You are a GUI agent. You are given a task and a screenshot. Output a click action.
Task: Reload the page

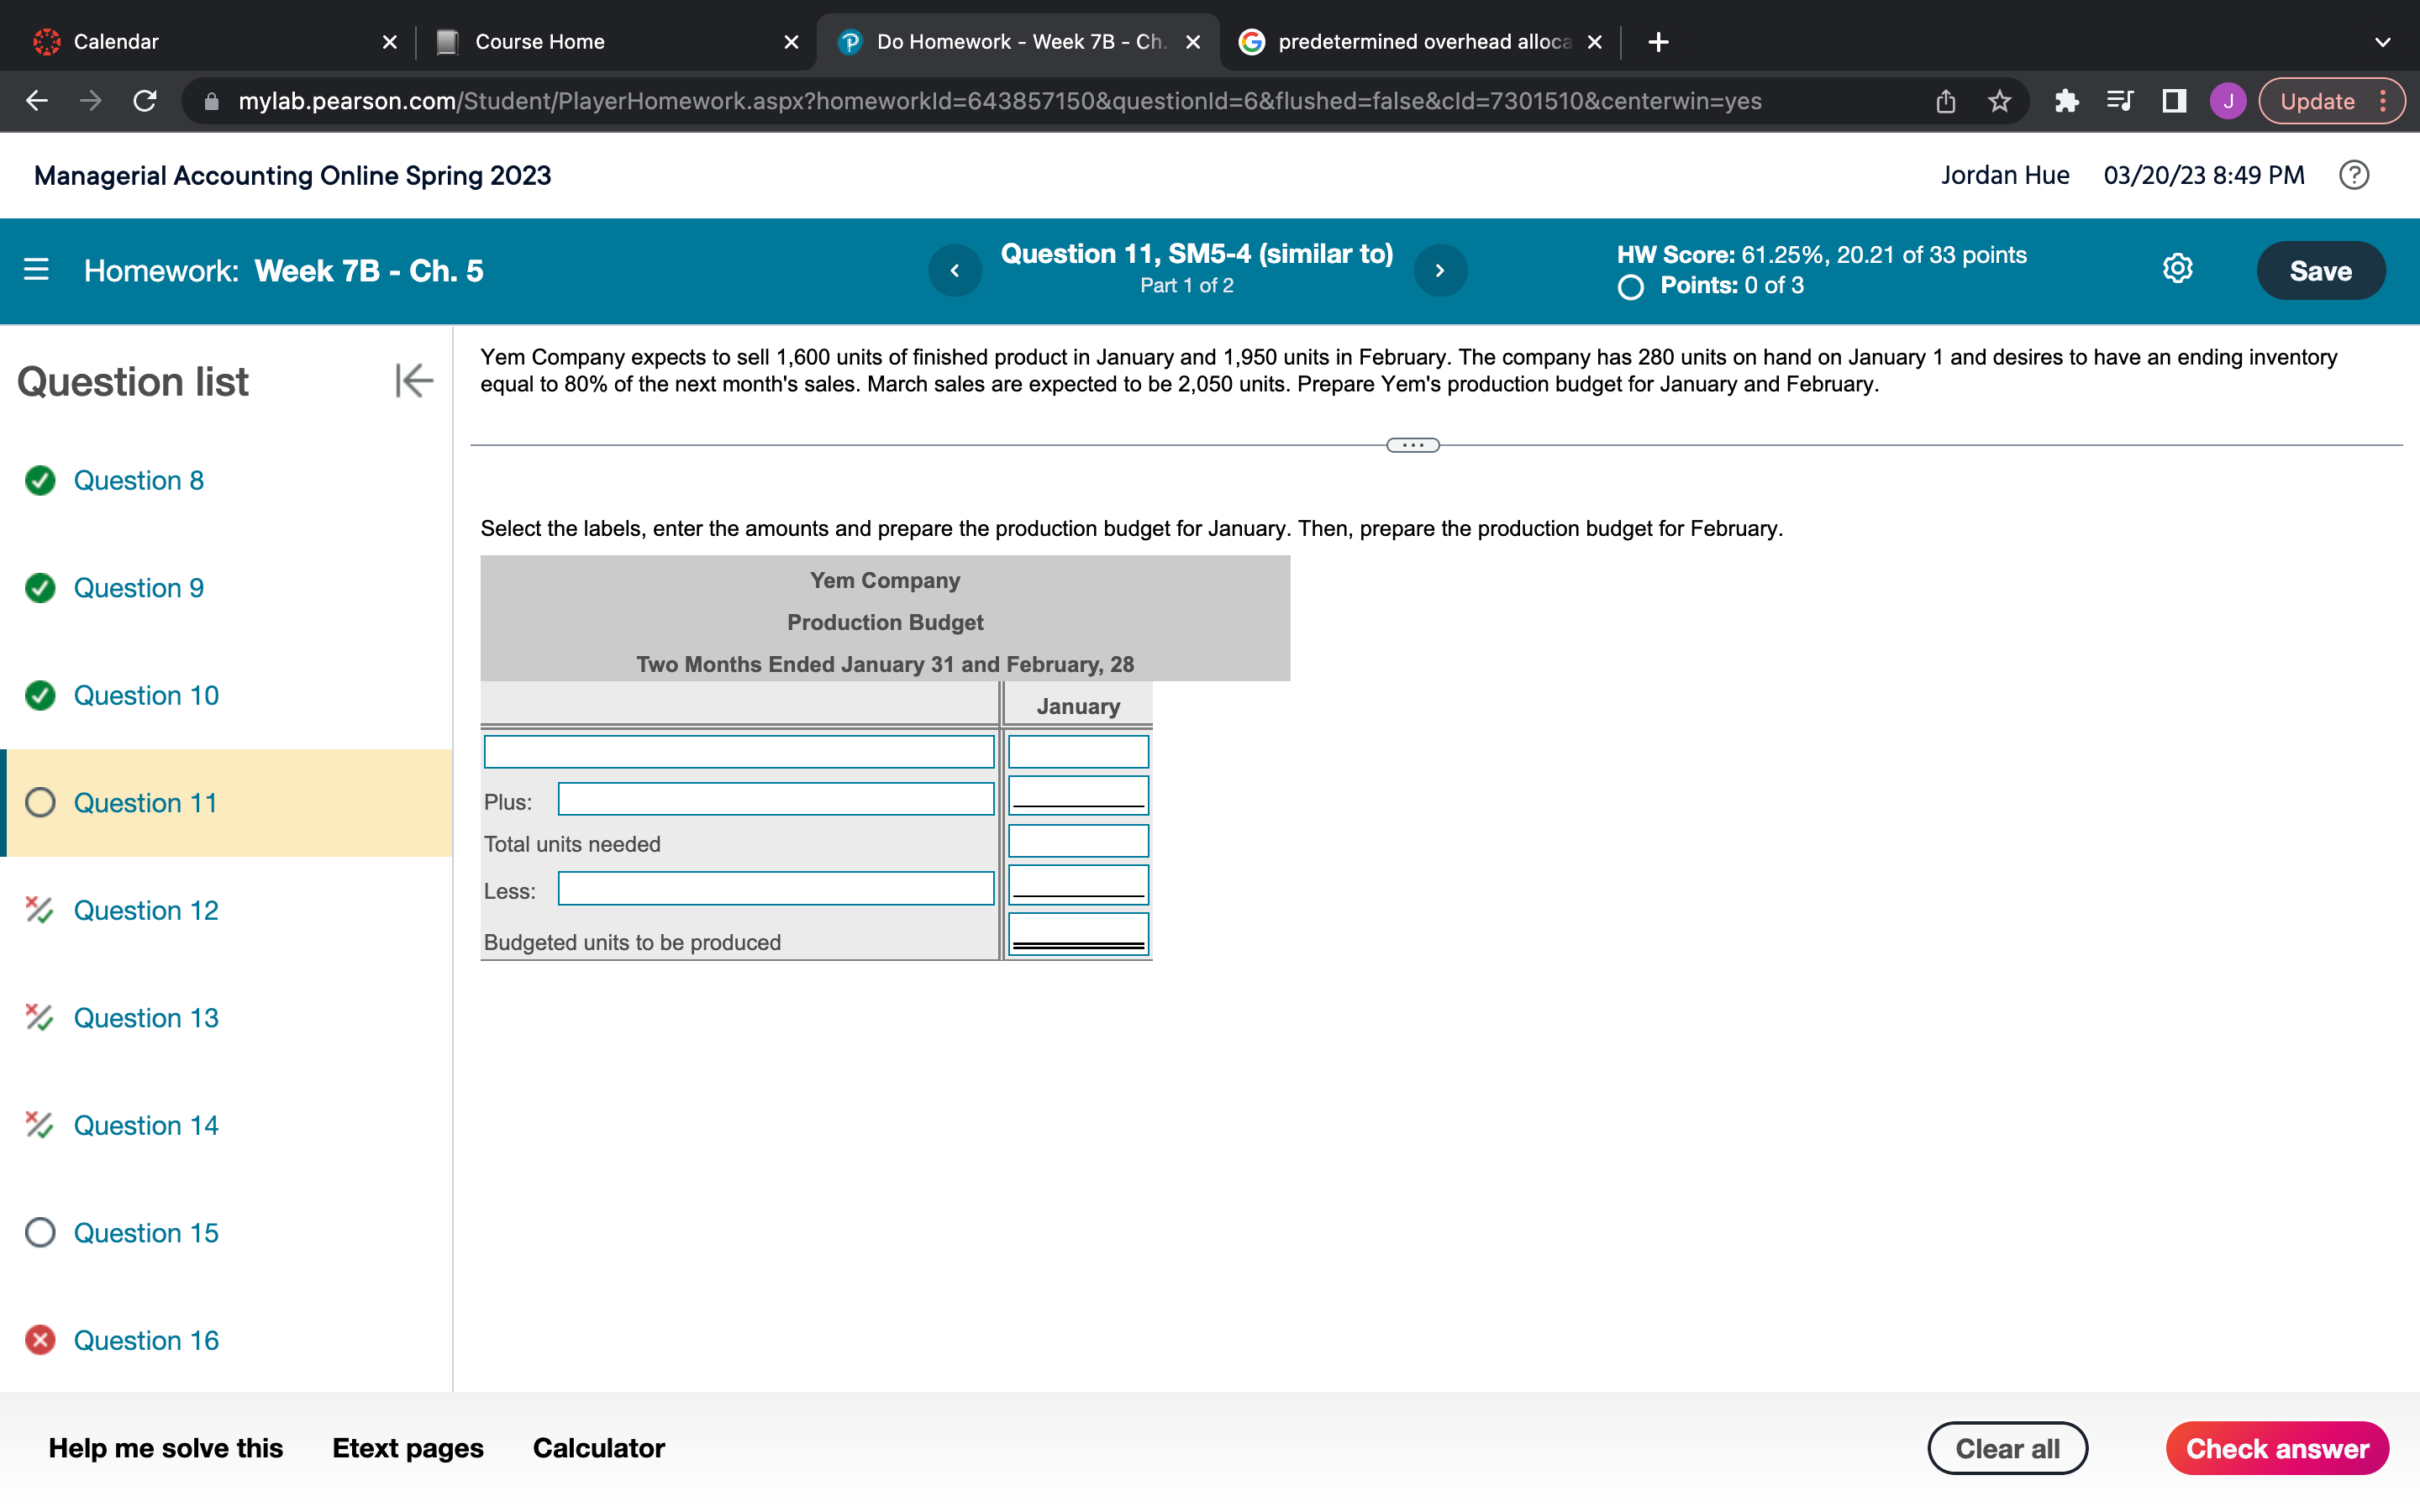pos(145,101)
